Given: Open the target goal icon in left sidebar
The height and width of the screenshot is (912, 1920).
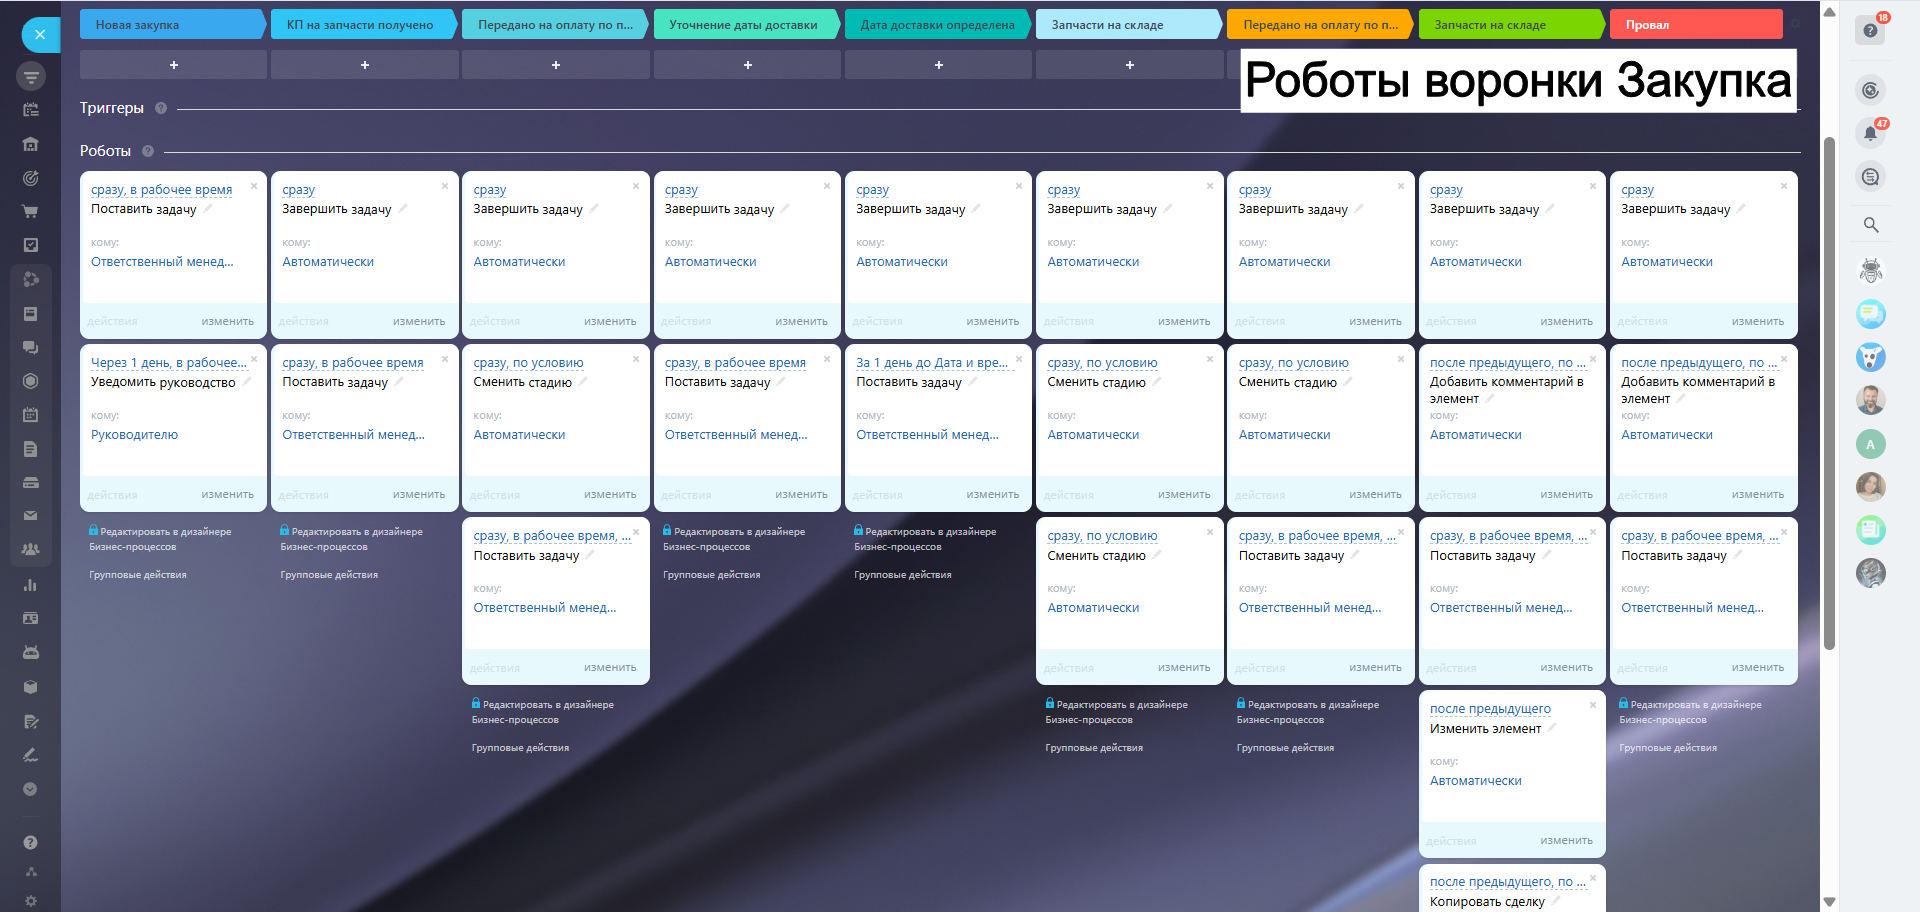Looking at the screenshot, I should 31,178.
